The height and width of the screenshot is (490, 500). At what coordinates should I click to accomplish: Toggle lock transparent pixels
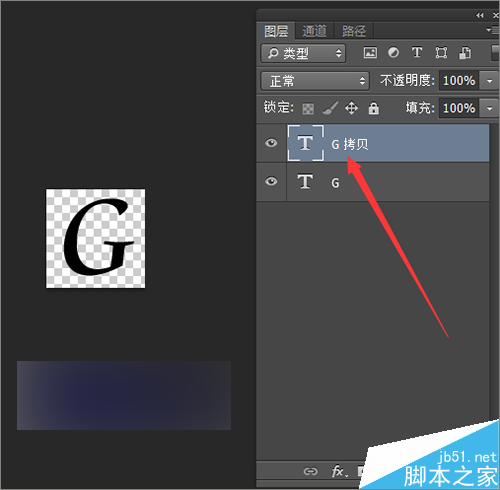[x=308, y=108]
